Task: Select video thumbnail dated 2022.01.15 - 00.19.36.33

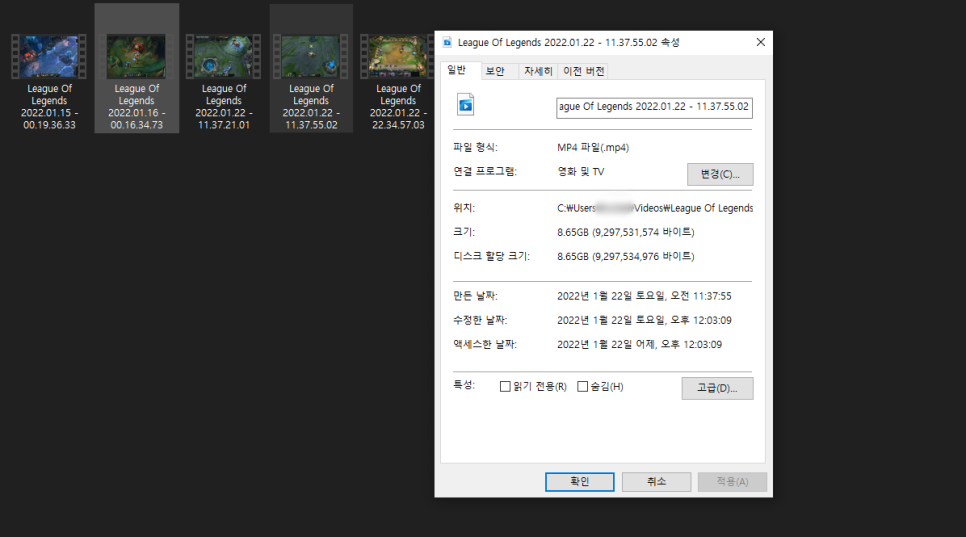Action: (49, 57)
